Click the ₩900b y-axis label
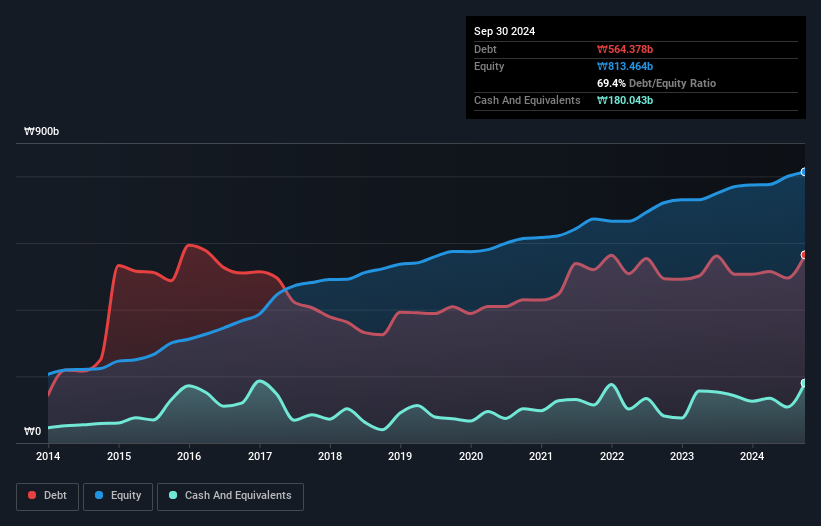This screenshot has width=821, height=526. [41, 131]
